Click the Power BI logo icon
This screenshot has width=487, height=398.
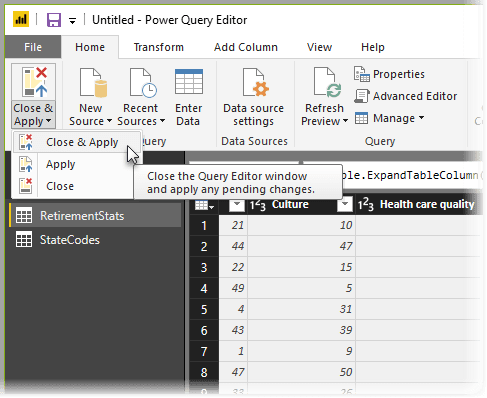(x=21, y=19)
